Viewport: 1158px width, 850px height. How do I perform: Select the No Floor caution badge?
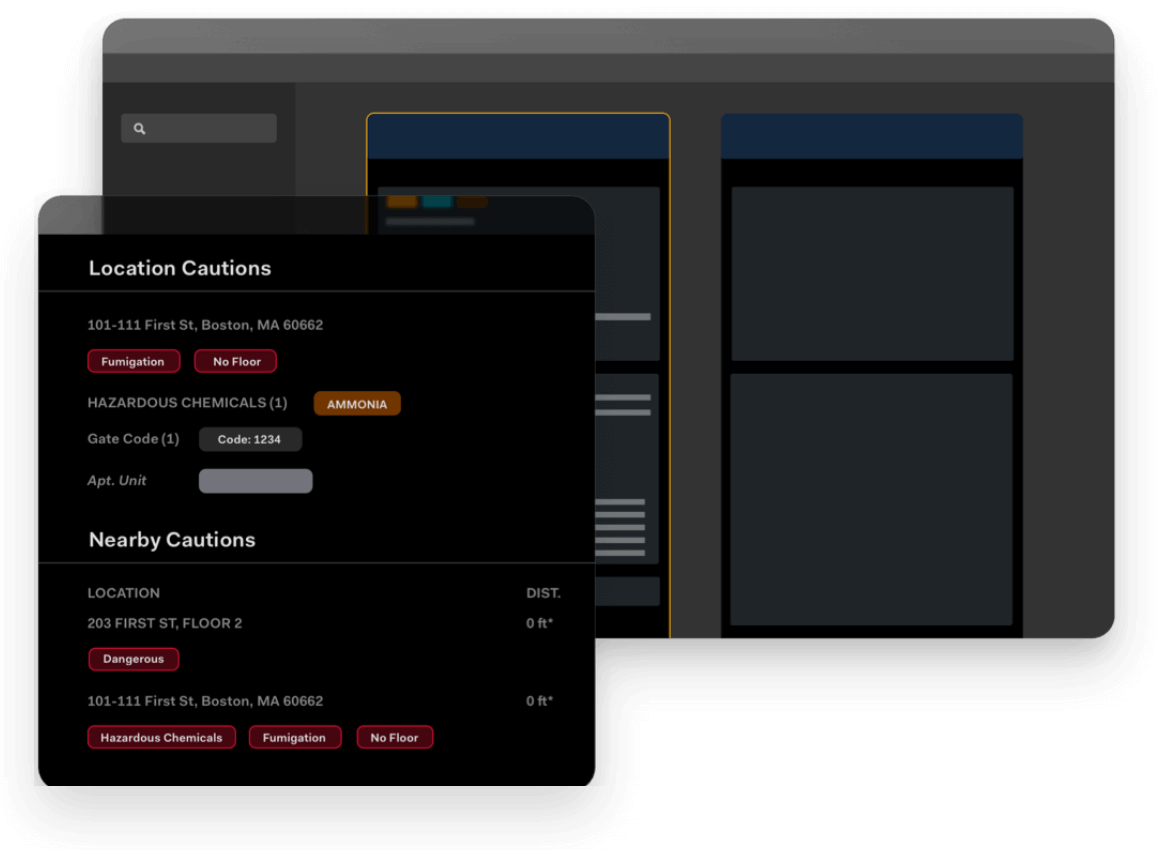coord(235,361)
